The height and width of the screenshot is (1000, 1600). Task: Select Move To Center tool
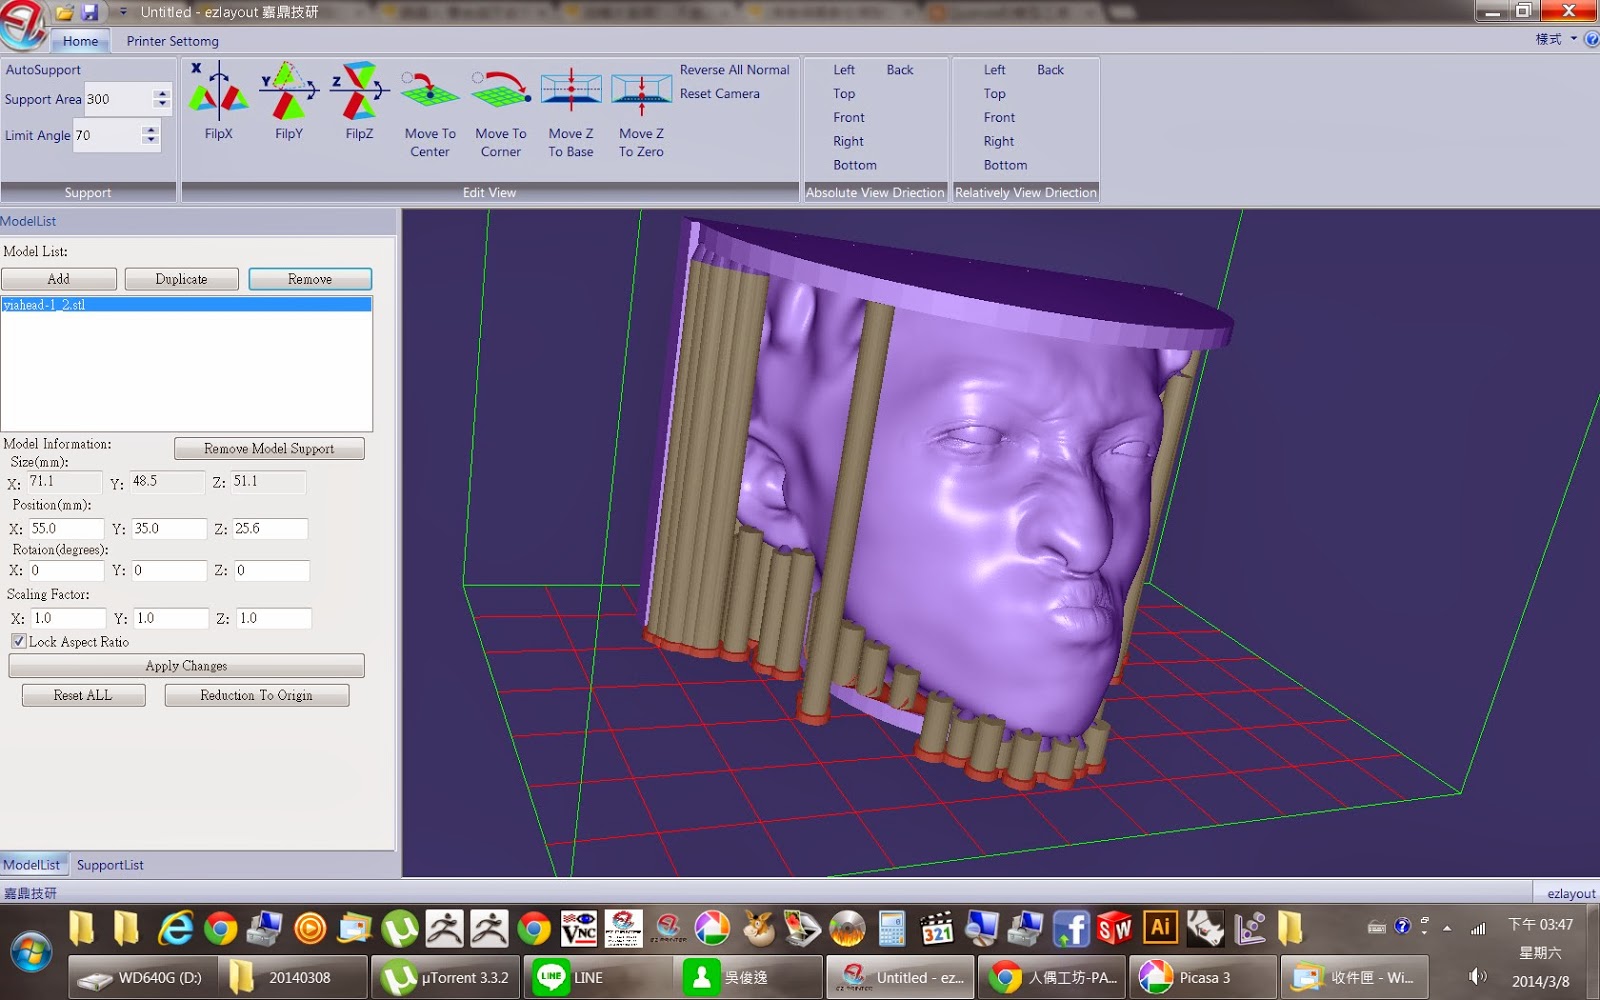coord(430,92)
